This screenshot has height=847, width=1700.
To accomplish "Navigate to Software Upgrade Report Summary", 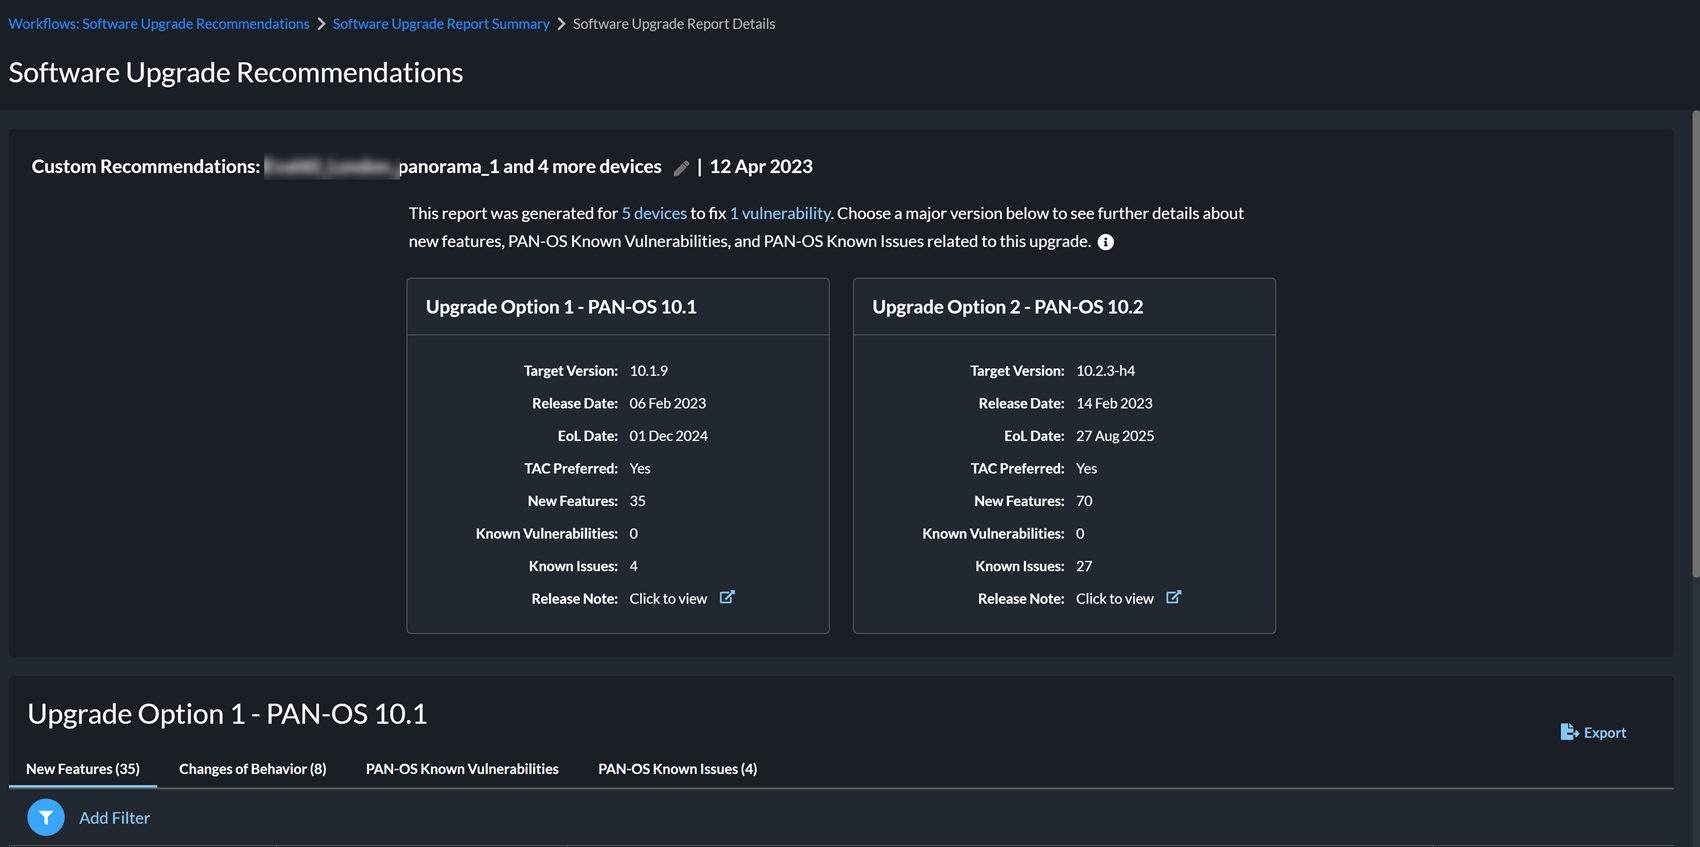I will (441, 24).
